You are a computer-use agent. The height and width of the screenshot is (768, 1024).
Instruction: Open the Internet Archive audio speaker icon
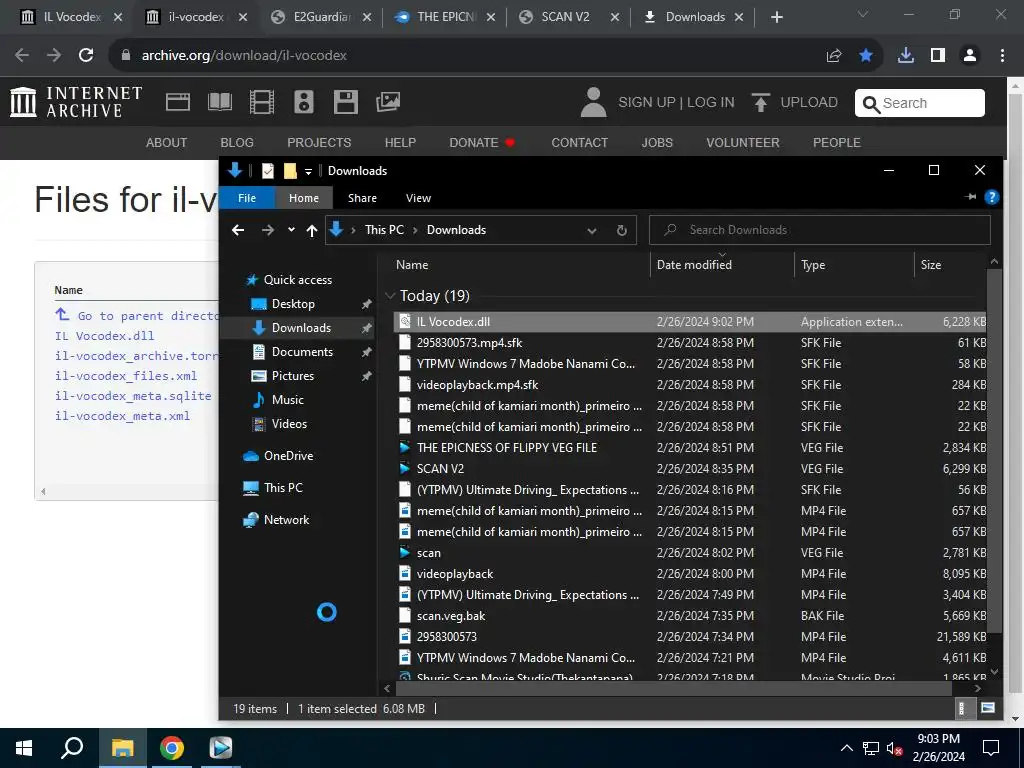tap(304, 102)
